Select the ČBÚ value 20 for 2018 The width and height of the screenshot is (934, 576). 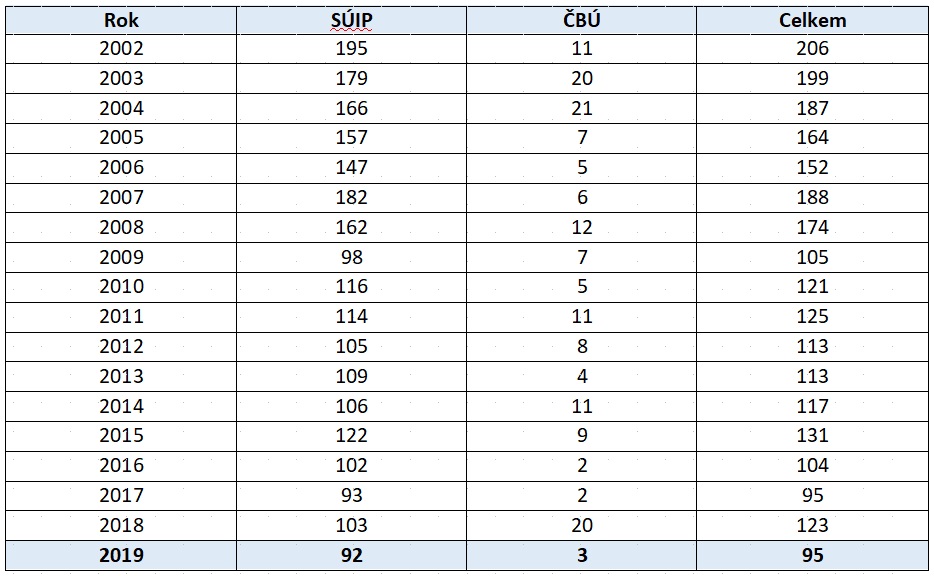(x=582, y=525)
